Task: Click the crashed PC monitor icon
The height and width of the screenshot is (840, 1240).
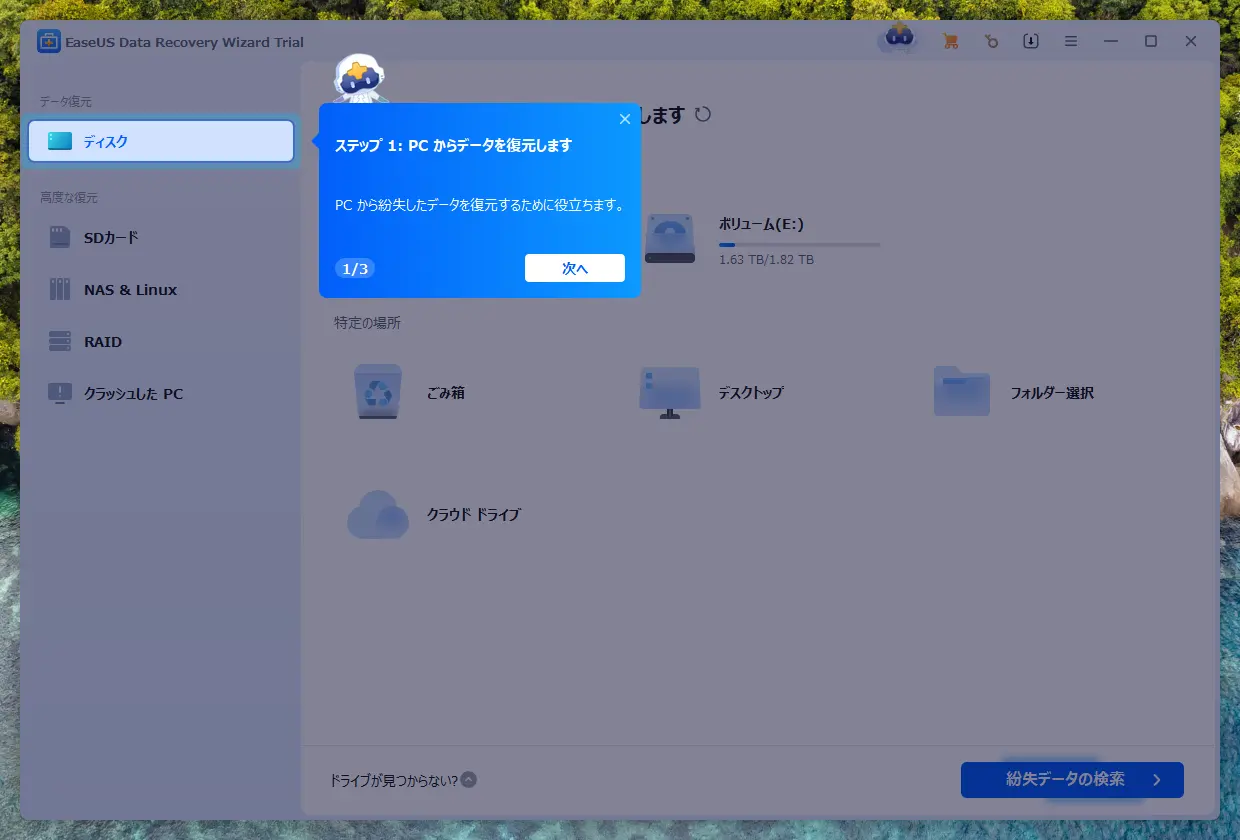Action: [x=60, y=394]
